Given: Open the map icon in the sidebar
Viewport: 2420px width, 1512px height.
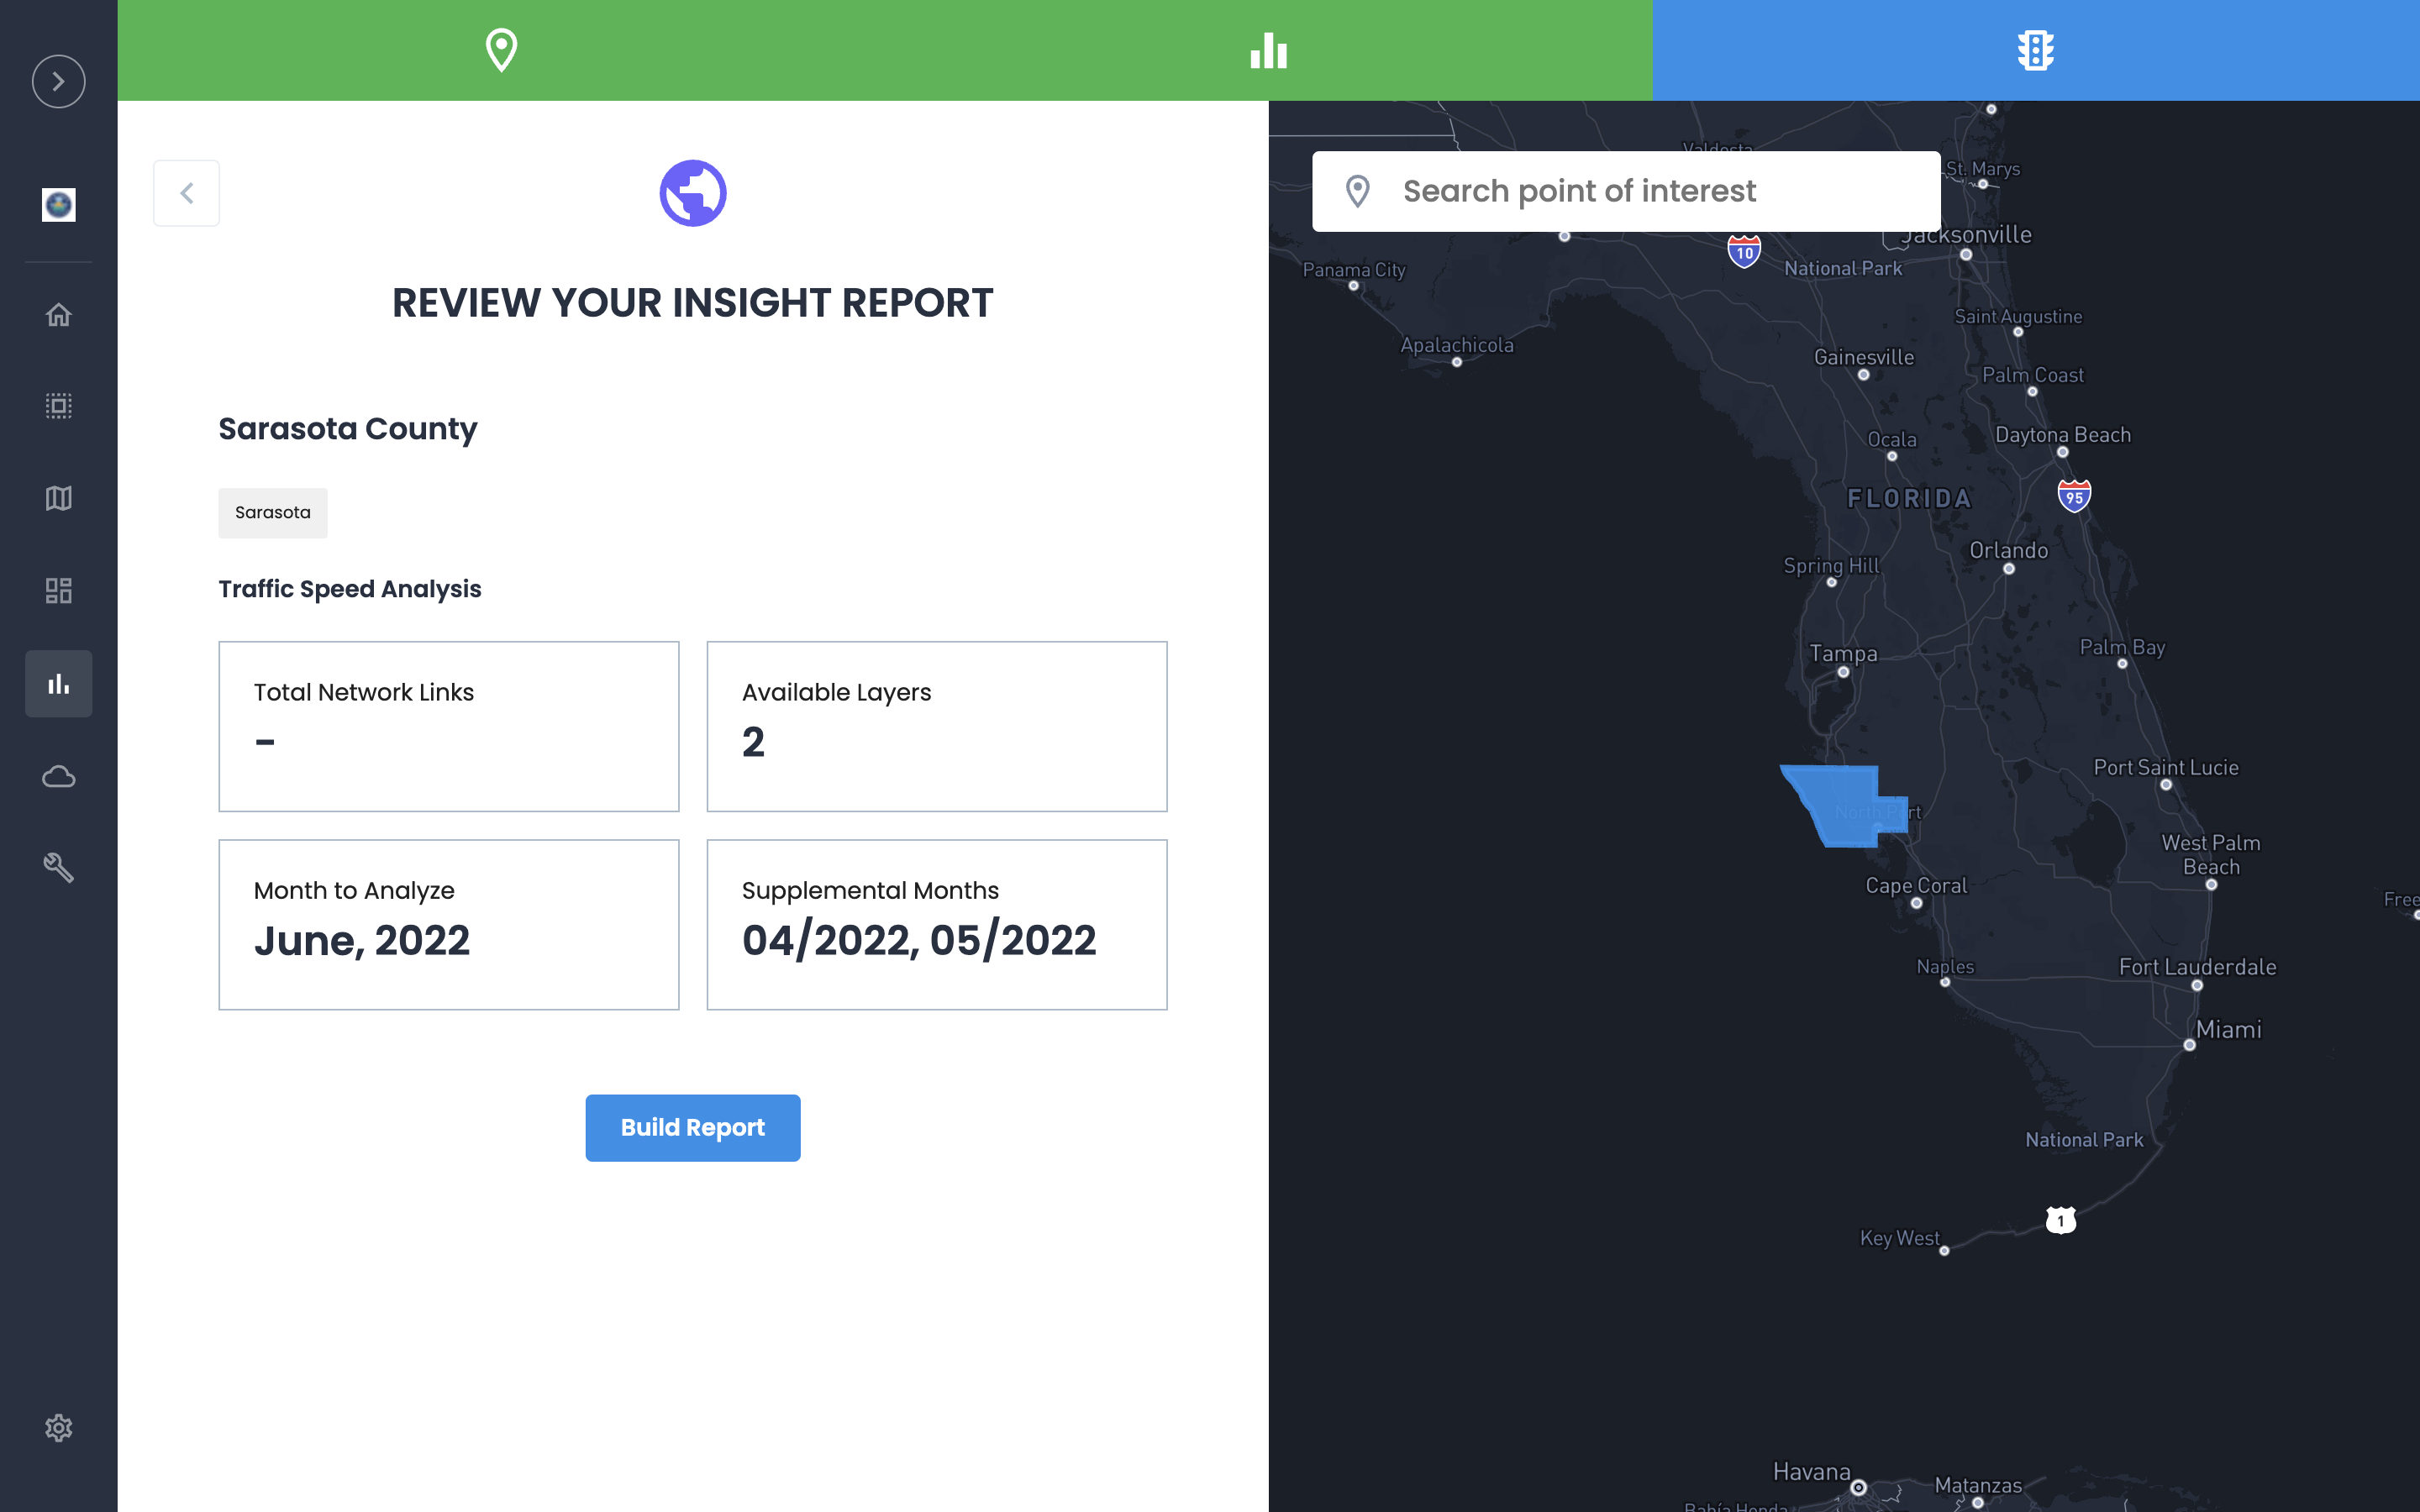Looking at the screenshot, I should (58, 498).
